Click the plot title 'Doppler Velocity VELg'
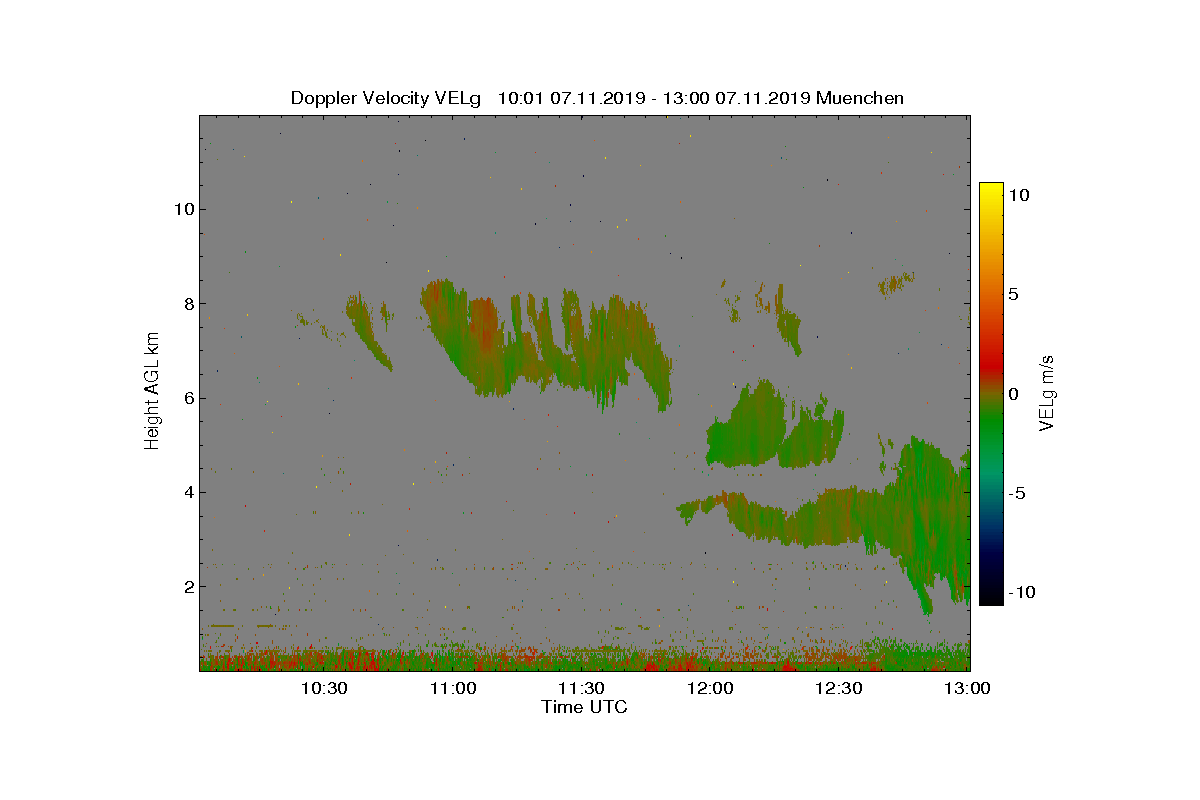This screenshot has width=1200, height=800. (x=385, y=98)
